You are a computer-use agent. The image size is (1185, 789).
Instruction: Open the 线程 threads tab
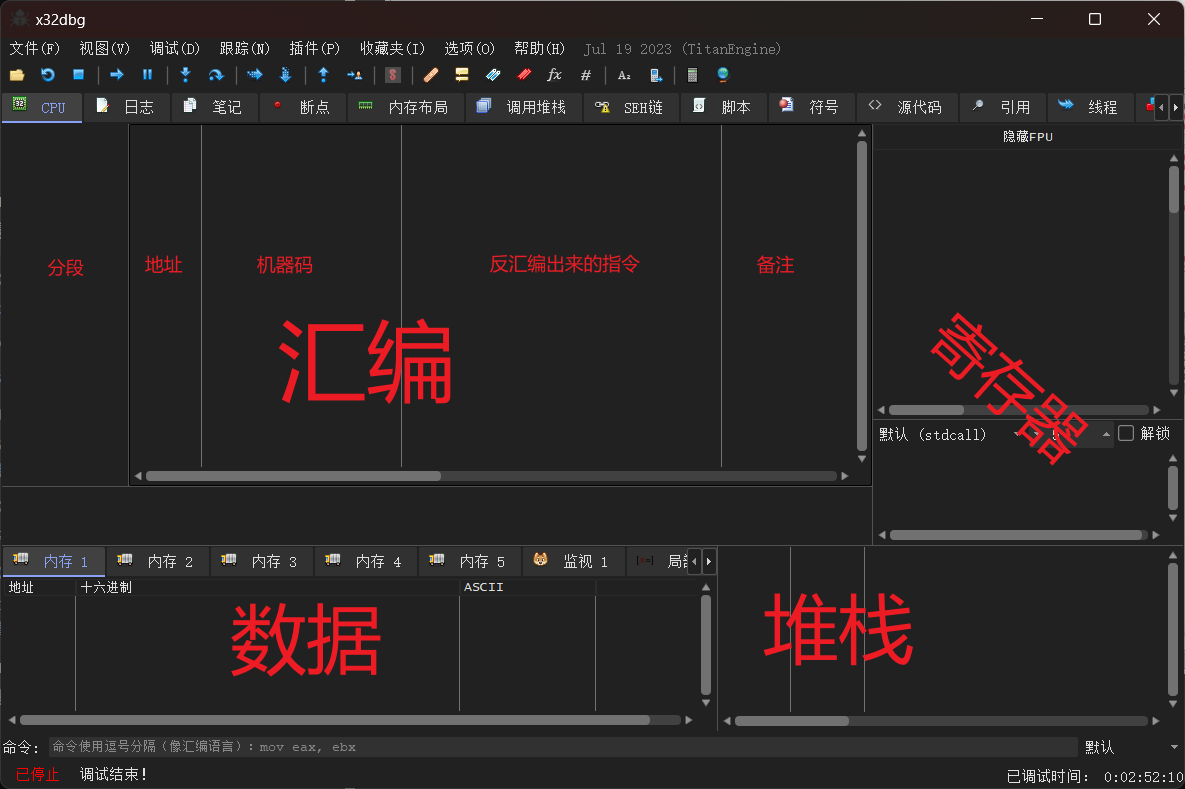[1091, 107]
